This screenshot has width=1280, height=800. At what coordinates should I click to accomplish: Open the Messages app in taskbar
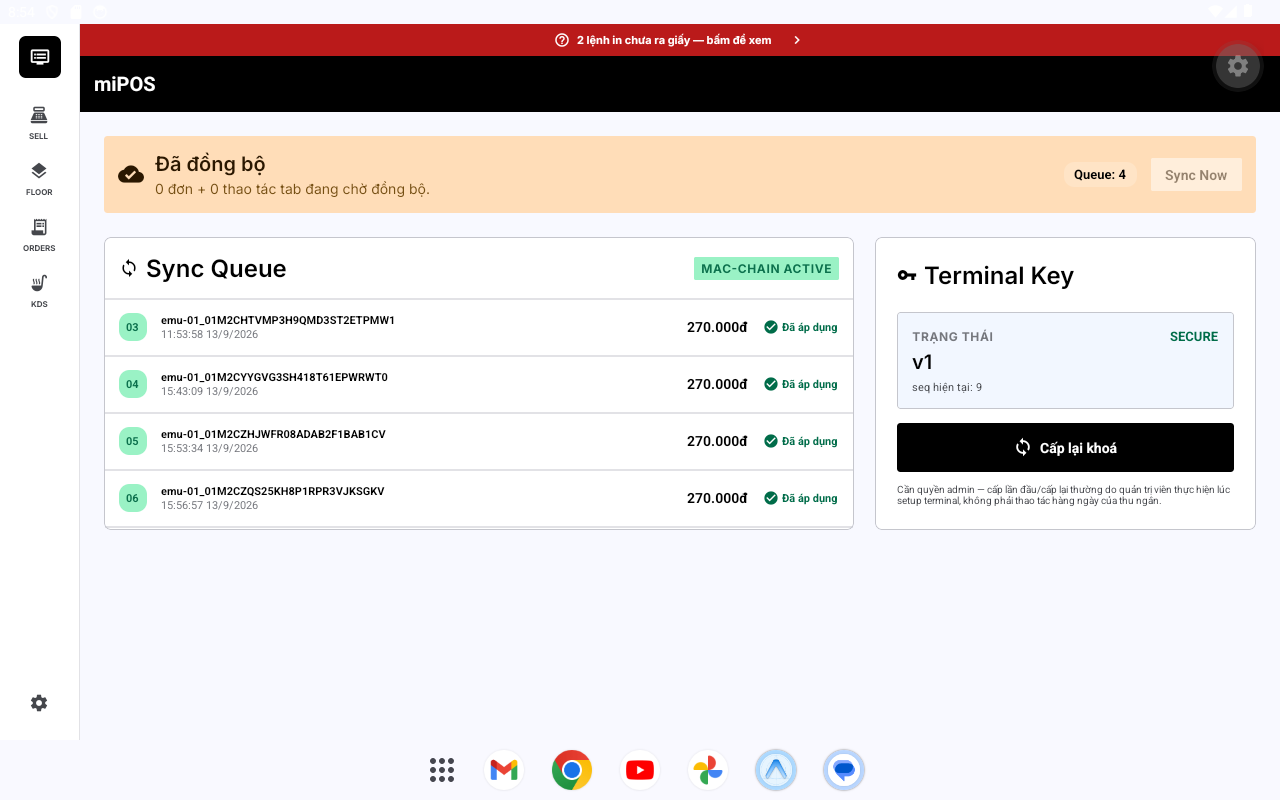pos(844,770)
